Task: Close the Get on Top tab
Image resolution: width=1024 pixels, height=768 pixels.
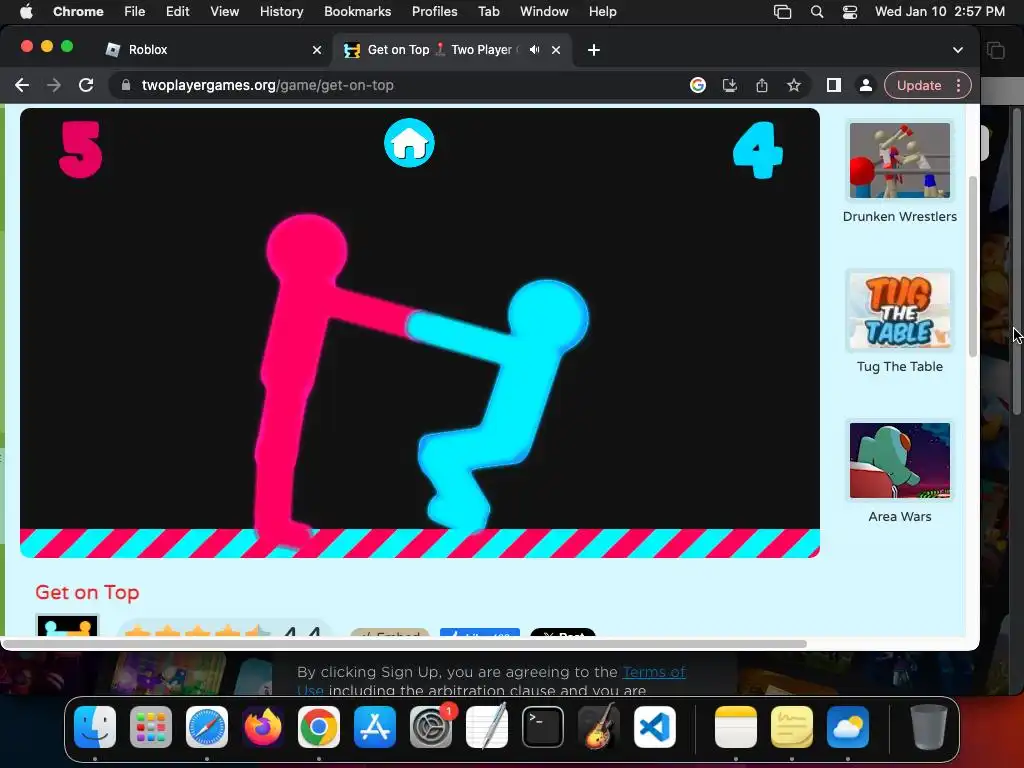Action: click(556, 50)
